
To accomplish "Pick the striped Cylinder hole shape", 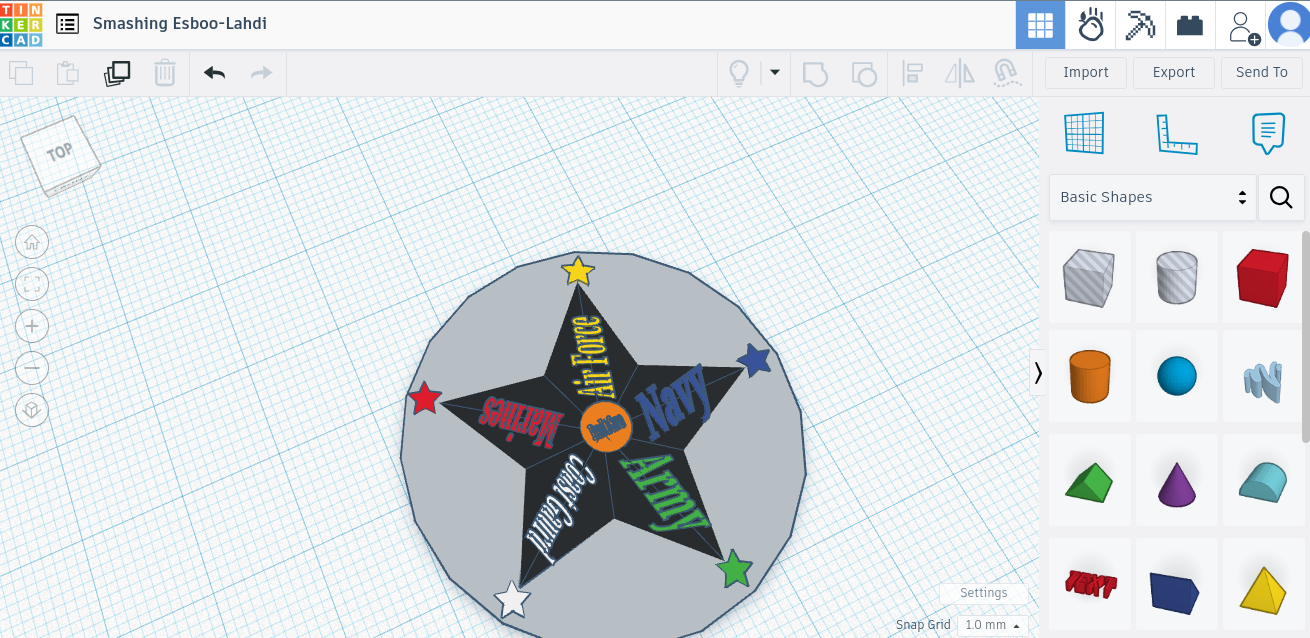I will pos(1177,278).
